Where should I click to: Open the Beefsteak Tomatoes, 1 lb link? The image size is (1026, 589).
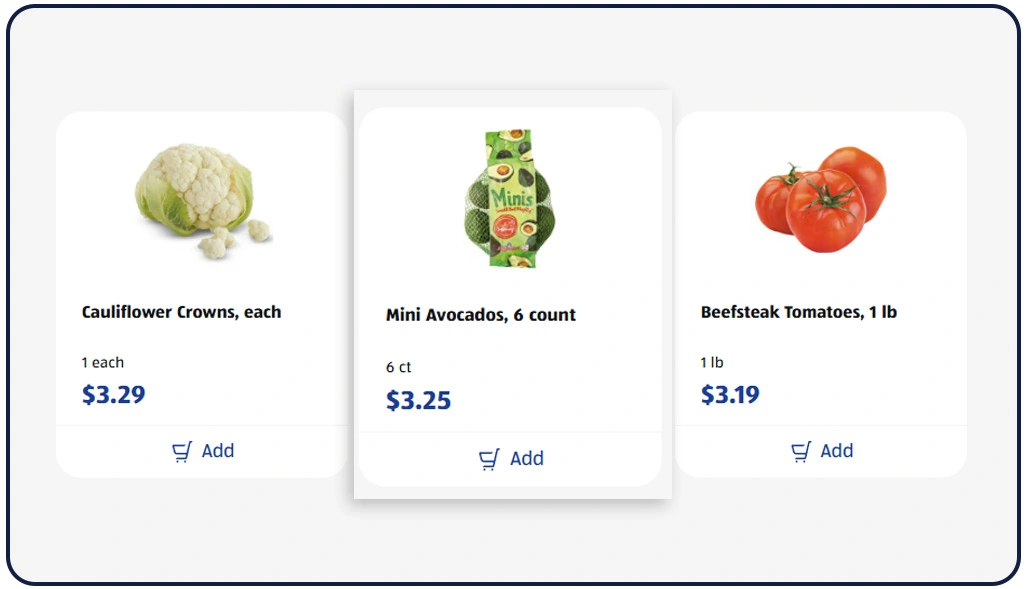tap(800, 311)
